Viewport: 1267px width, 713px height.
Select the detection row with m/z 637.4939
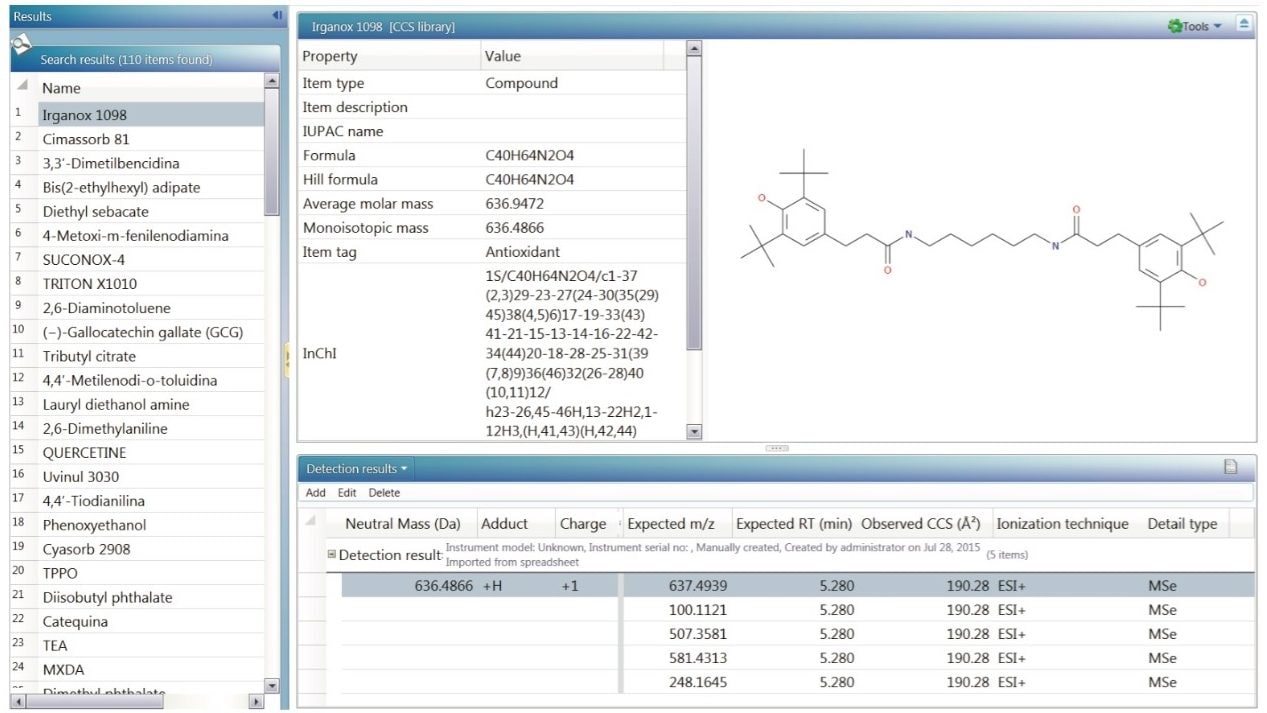click(x=797, y=586)
